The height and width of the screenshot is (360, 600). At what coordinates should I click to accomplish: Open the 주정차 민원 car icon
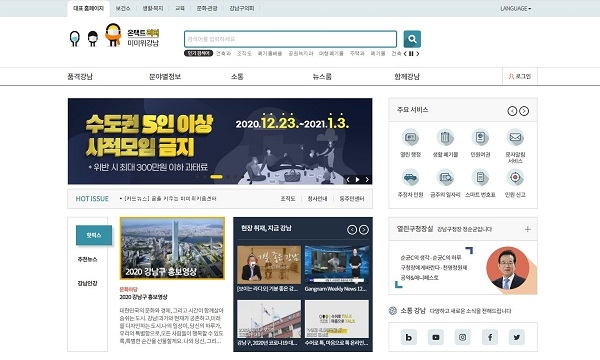[x=410, y=178]
